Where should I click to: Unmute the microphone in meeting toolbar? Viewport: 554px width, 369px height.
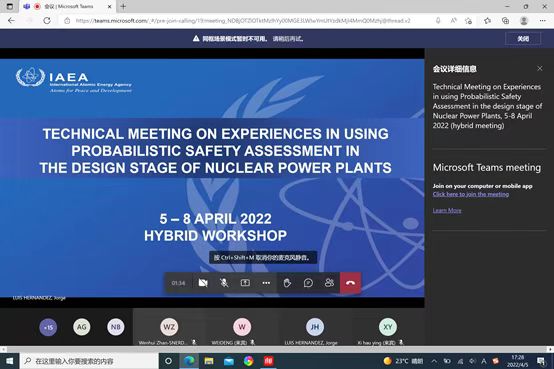224,283
